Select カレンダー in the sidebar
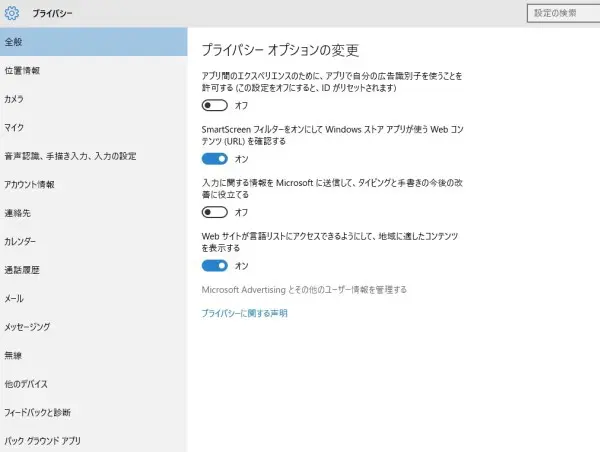 pyautogui.click(x=94, y=242)
